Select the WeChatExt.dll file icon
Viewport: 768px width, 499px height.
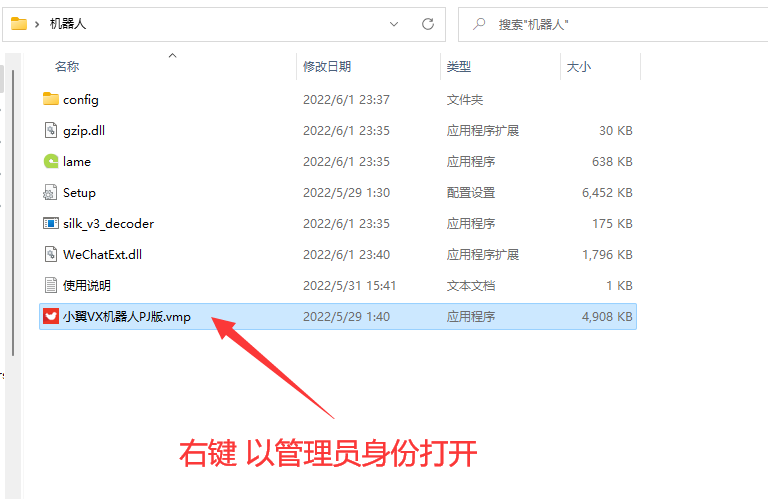(x=52, y=254)
